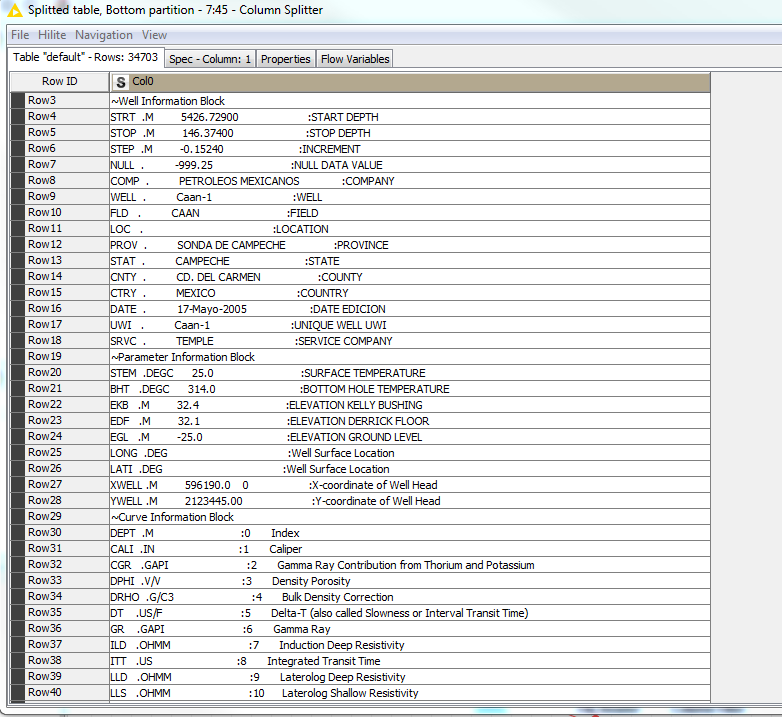Click the SRVC TEMPLE service company cell
The height and width of the screenshot is (717, 782).
pos(410,341)
